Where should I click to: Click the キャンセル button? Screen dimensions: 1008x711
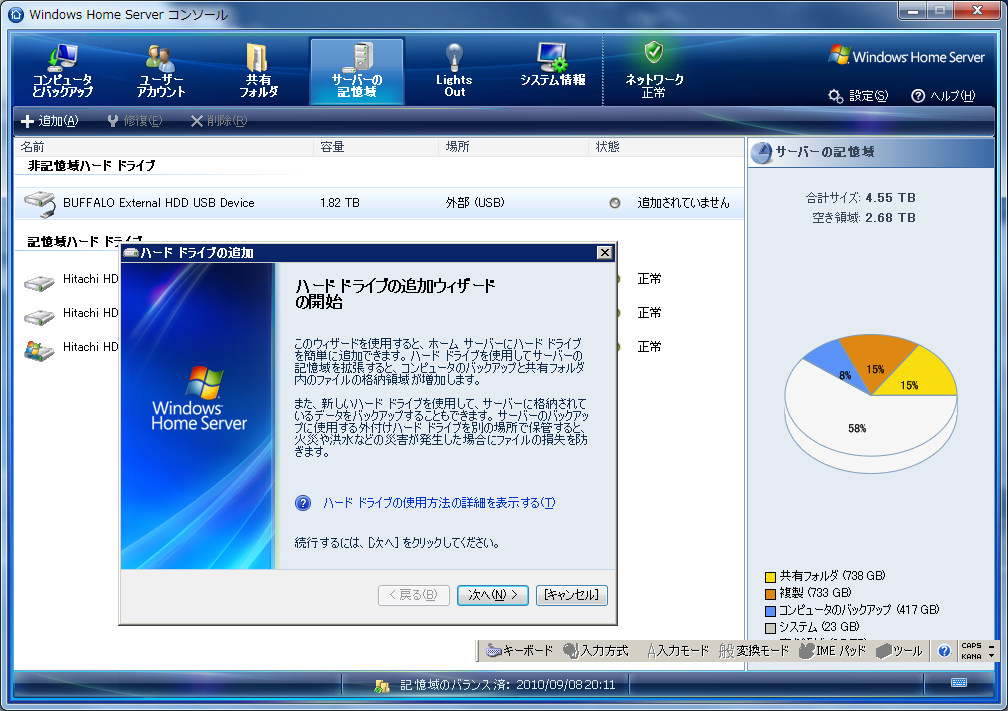click(x=572, y=595)
